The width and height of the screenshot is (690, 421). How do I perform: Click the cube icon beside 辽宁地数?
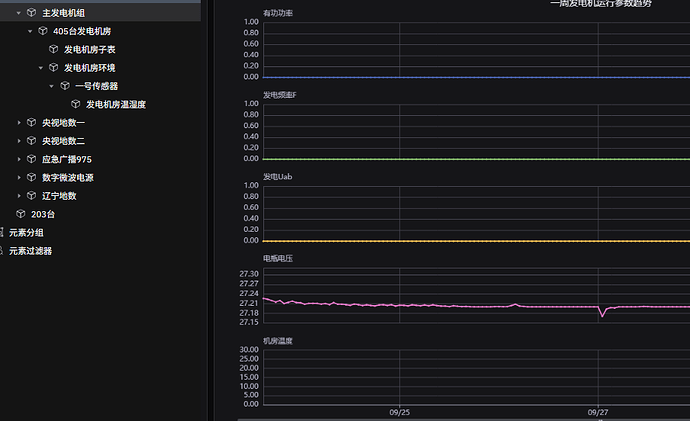(x=31, y=196)
